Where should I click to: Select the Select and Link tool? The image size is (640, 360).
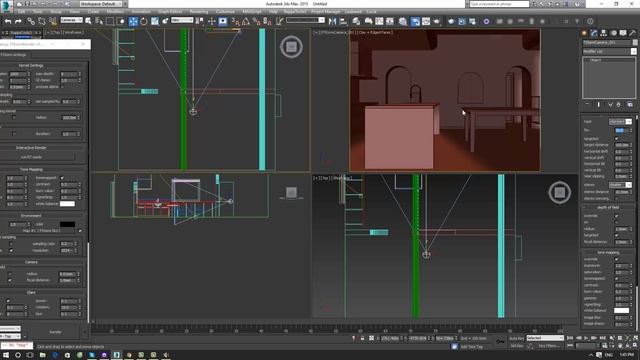point(31,21)
